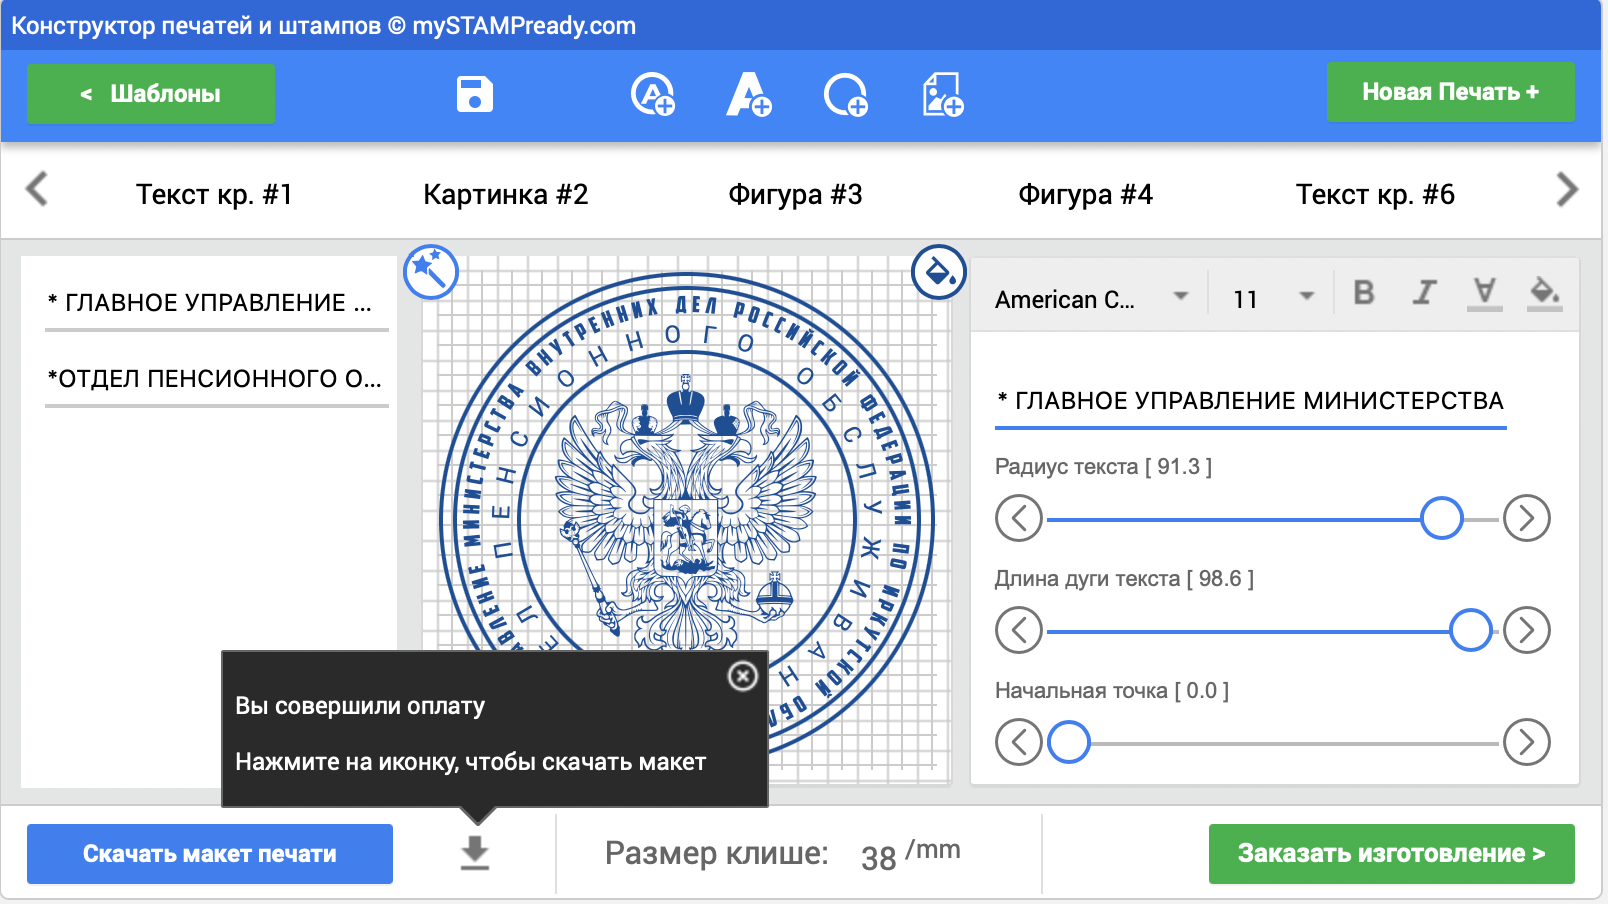The height and width of the screenshot is (904, 1608).
Task: Close the payment notification tooltip
Action: pyautogui.click(x=742, y=677)
